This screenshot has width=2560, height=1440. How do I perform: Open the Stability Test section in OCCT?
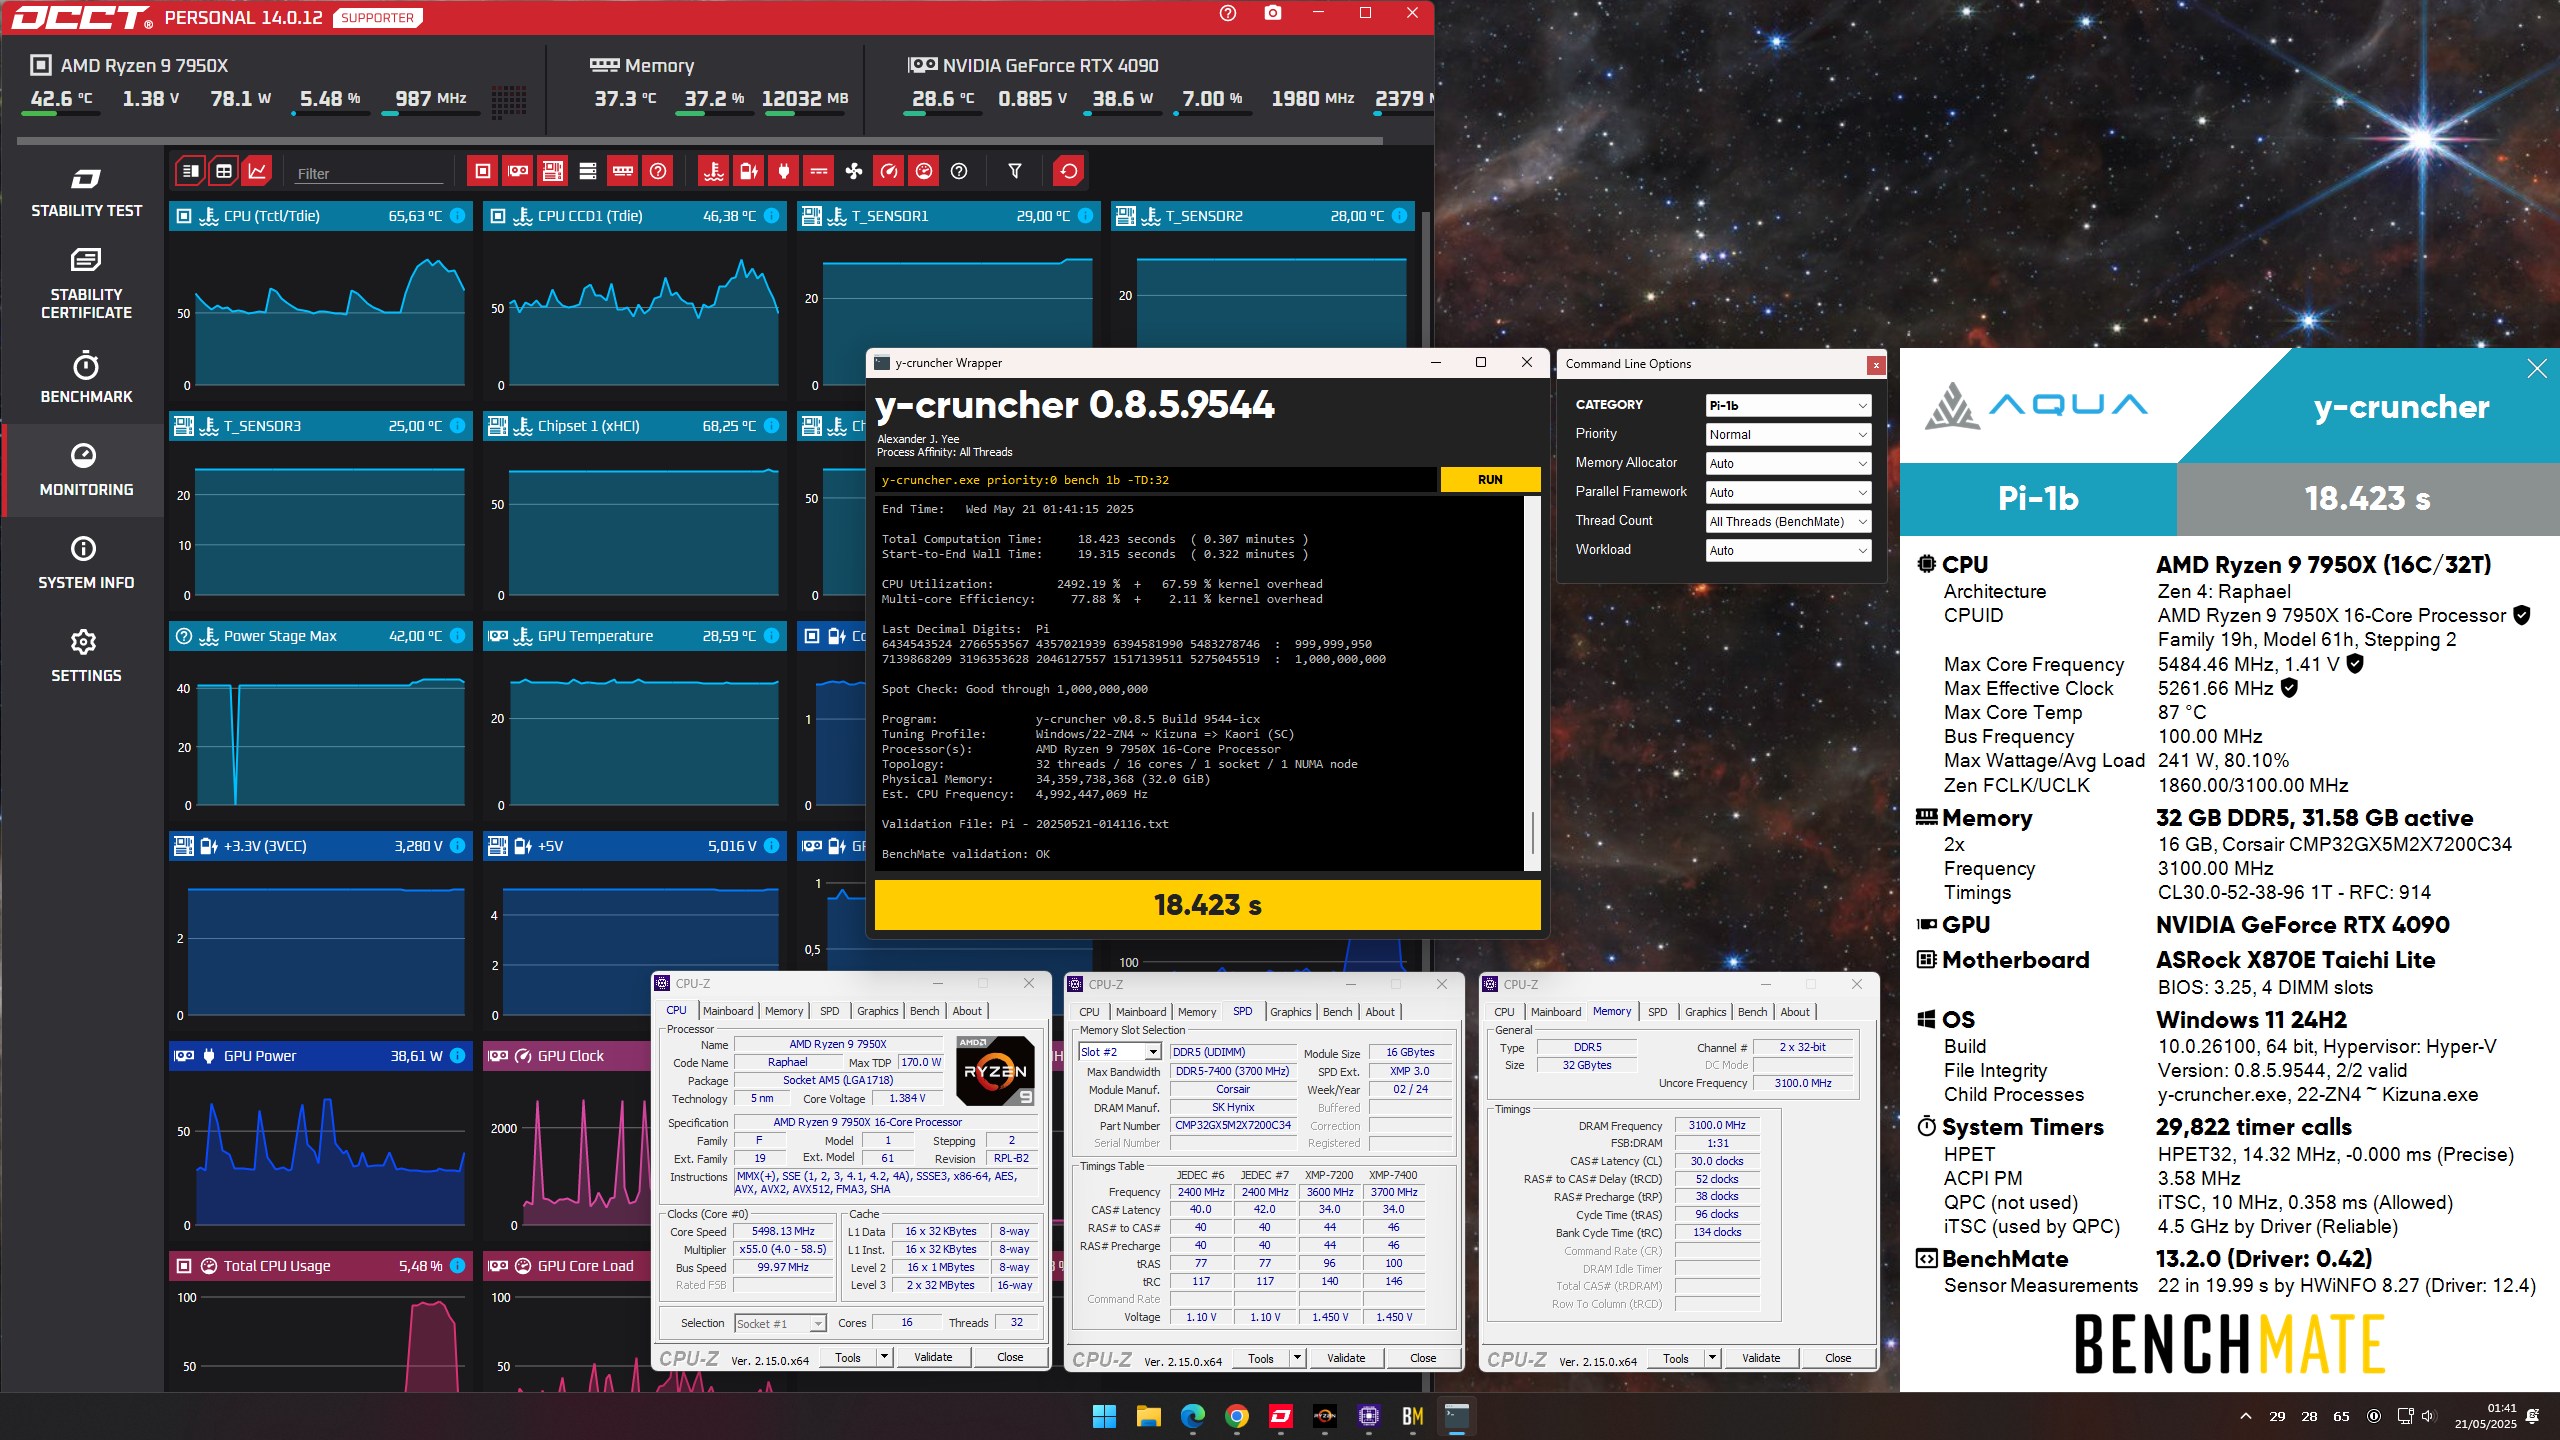point(86,194)
